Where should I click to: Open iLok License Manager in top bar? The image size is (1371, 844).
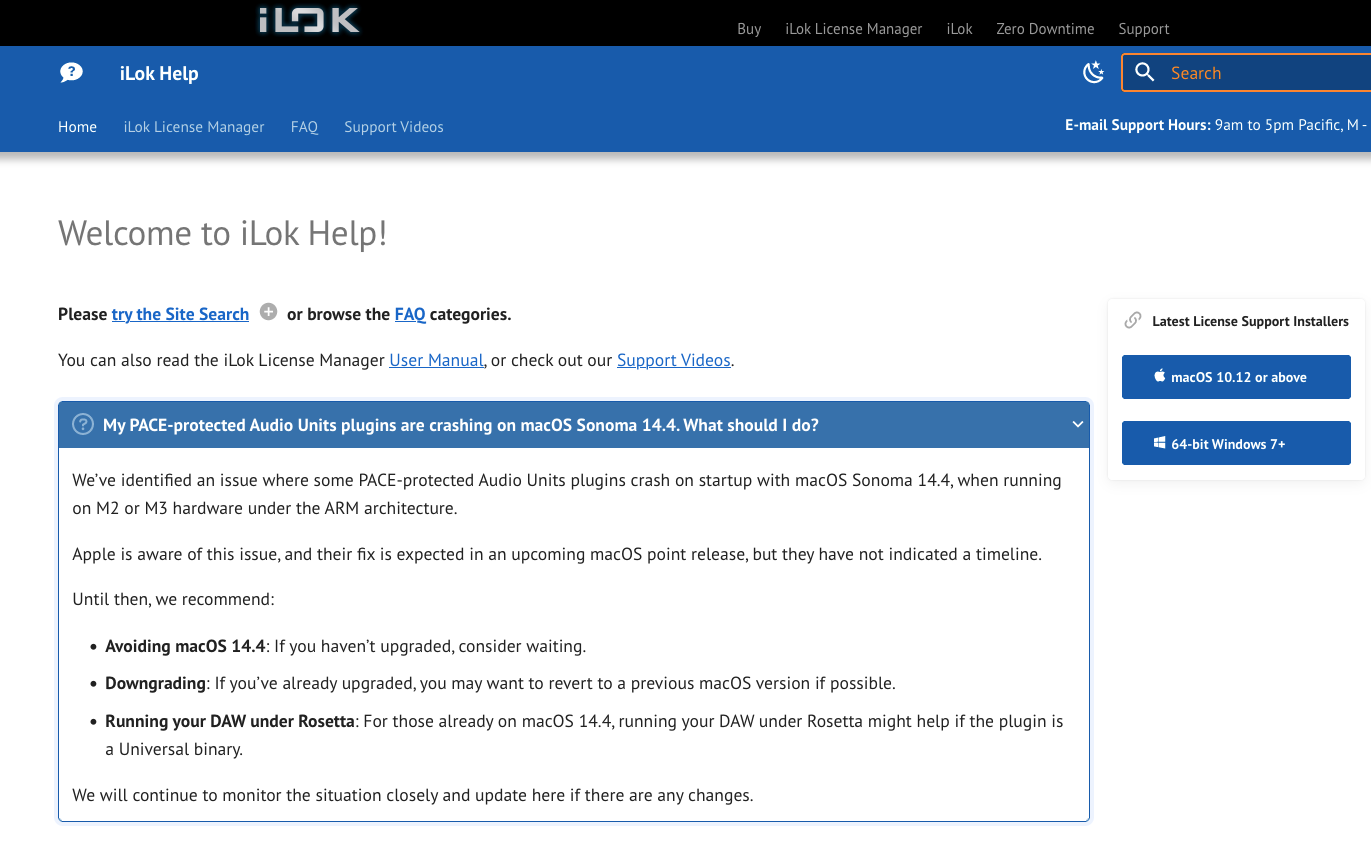click(854, 29)
